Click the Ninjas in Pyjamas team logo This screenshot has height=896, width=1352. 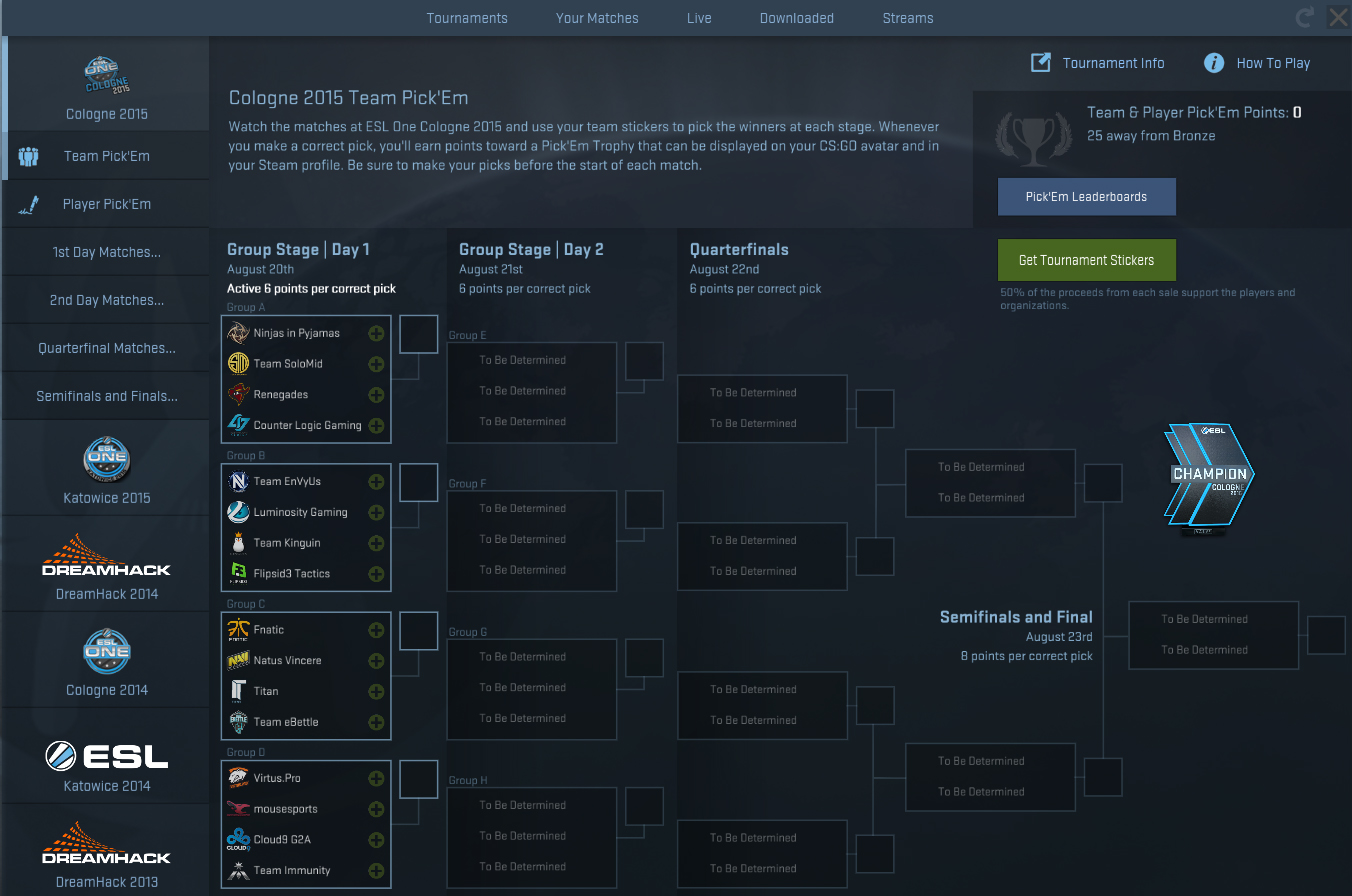(x=238, y=333)
